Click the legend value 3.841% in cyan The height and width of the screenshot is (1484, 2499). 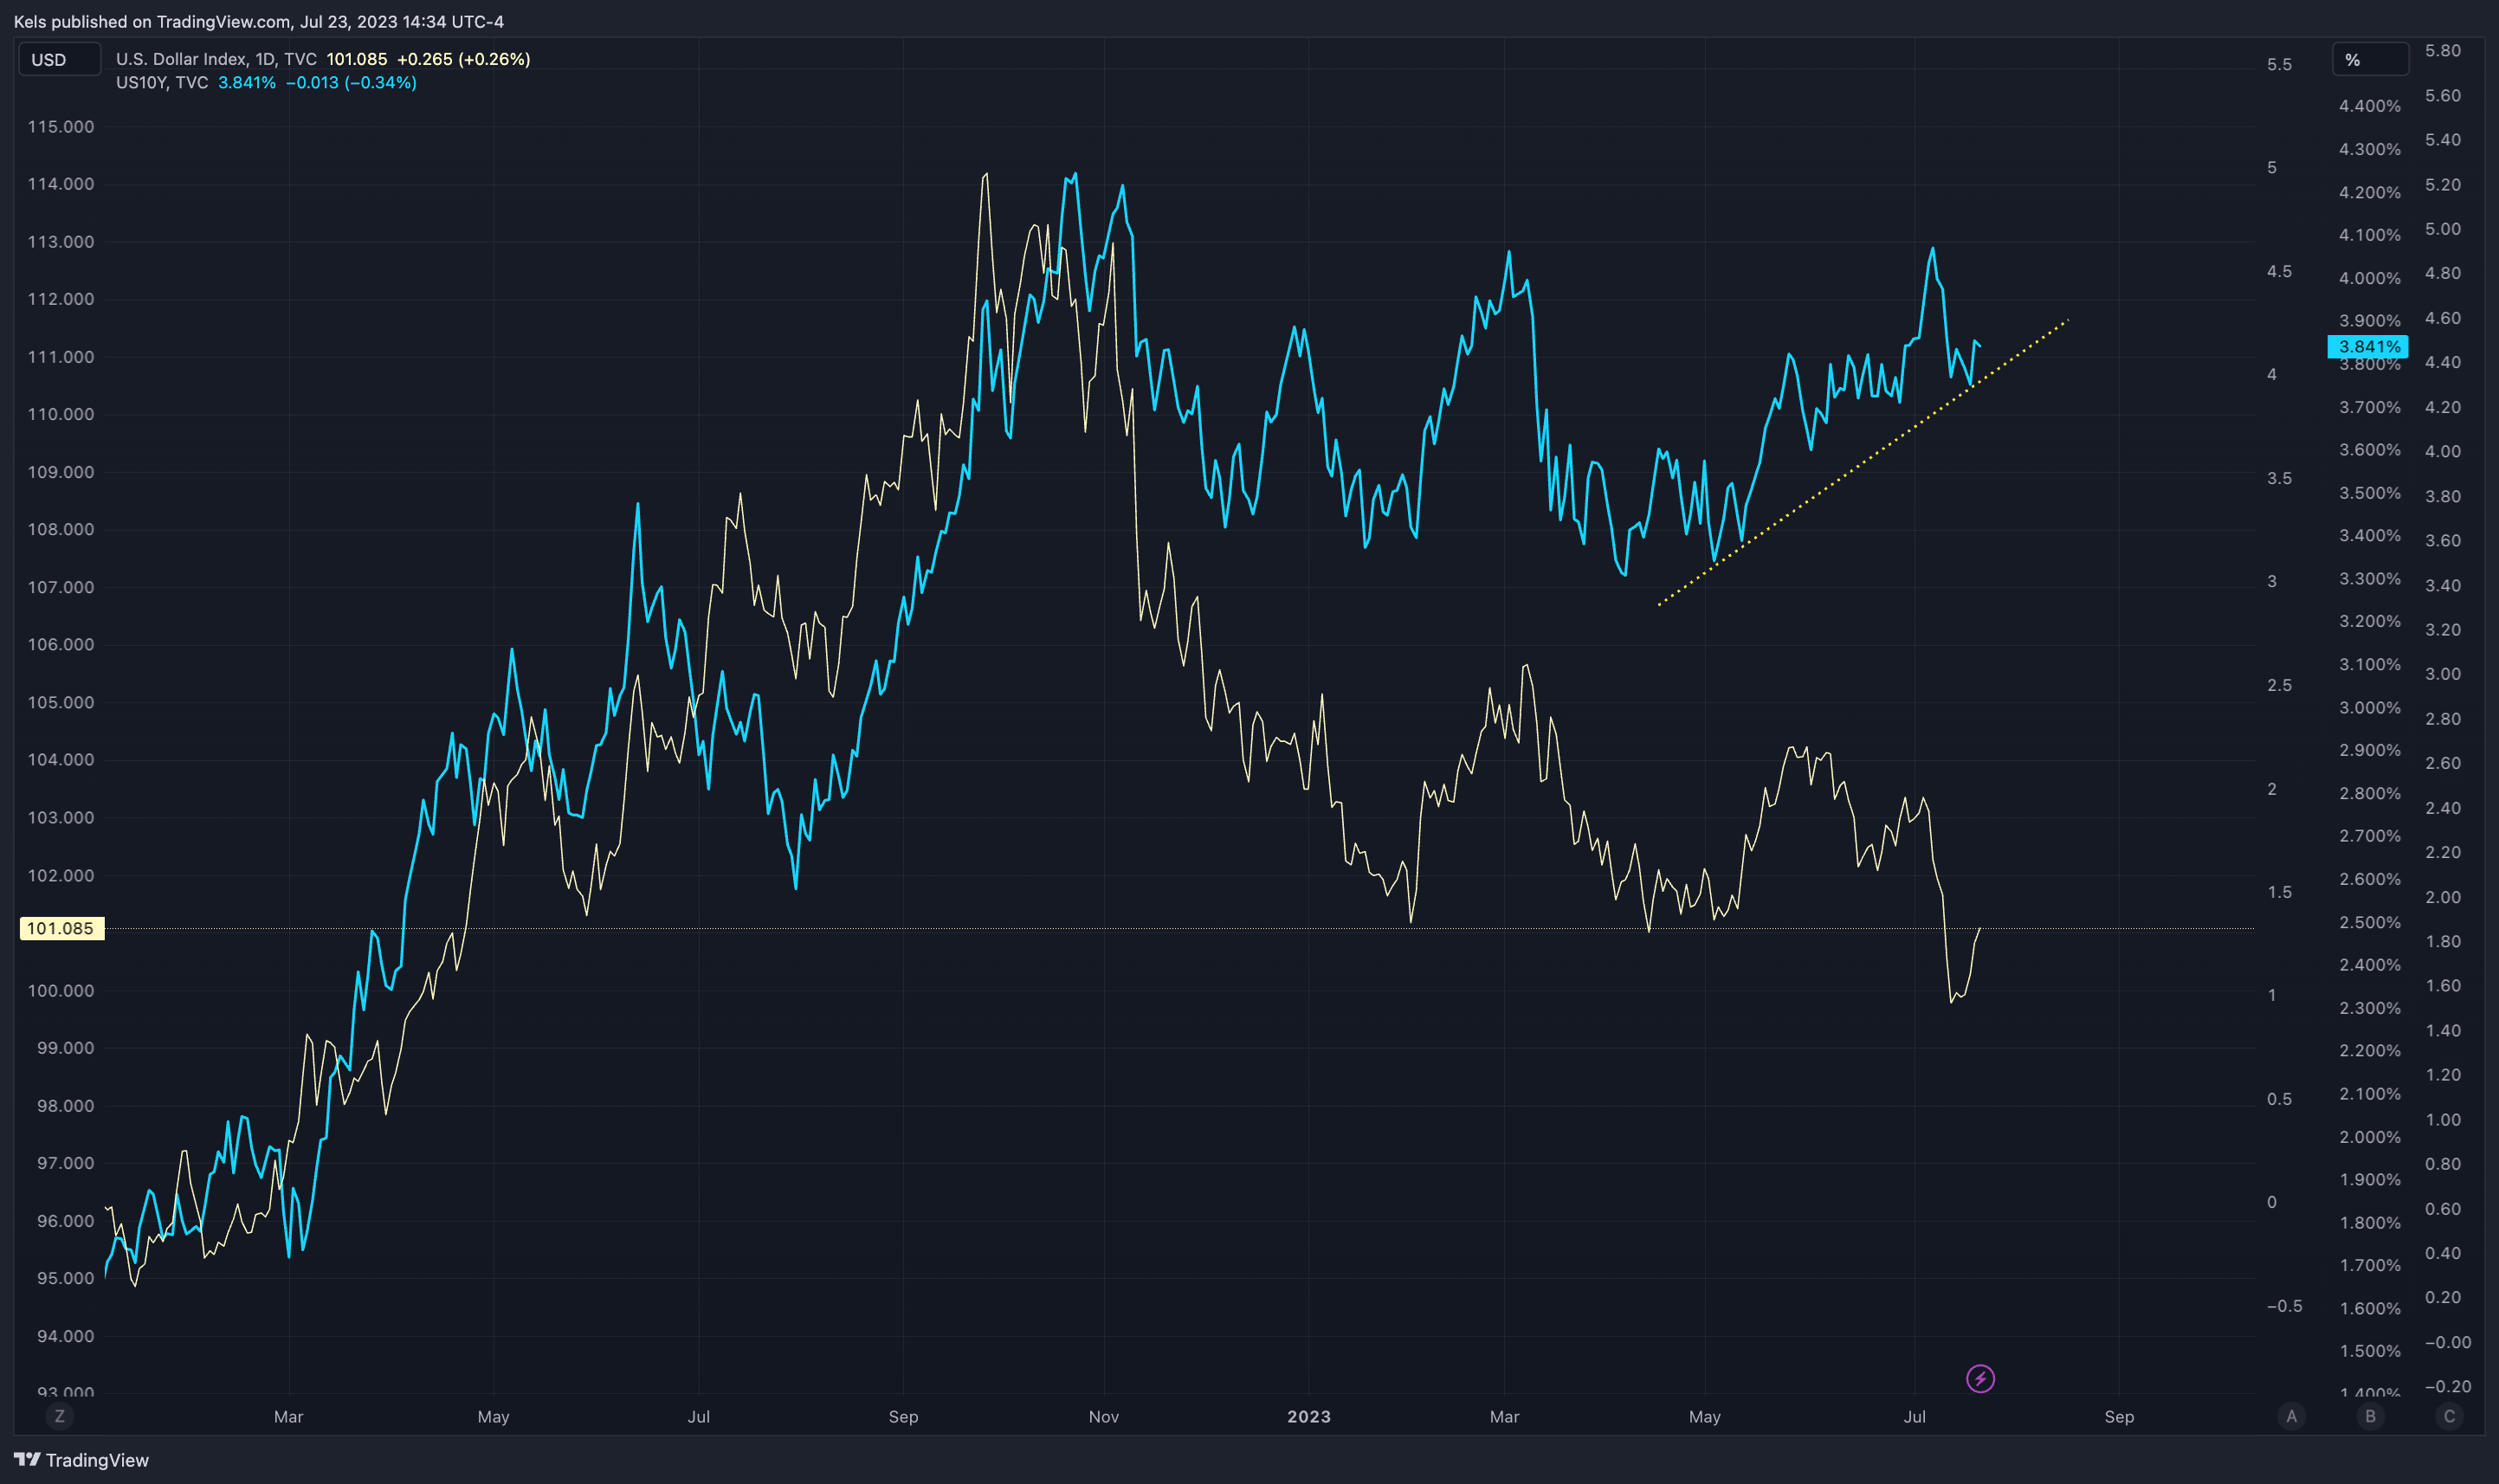[247, 82]
